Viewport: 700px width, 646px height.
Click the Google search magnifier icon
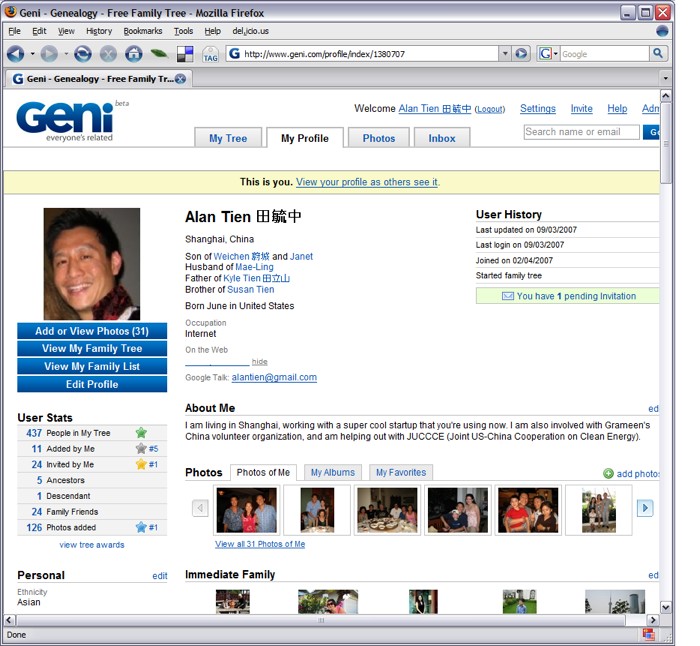658,54
